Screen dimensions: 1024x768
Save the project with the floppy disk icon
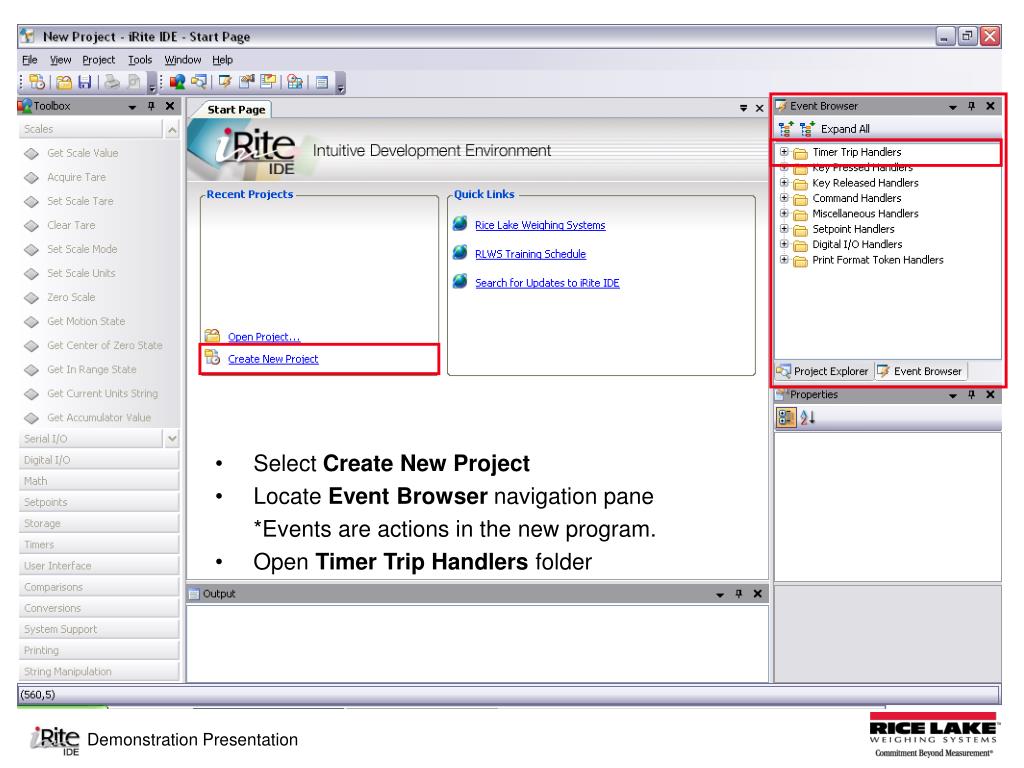pos(85,82)
